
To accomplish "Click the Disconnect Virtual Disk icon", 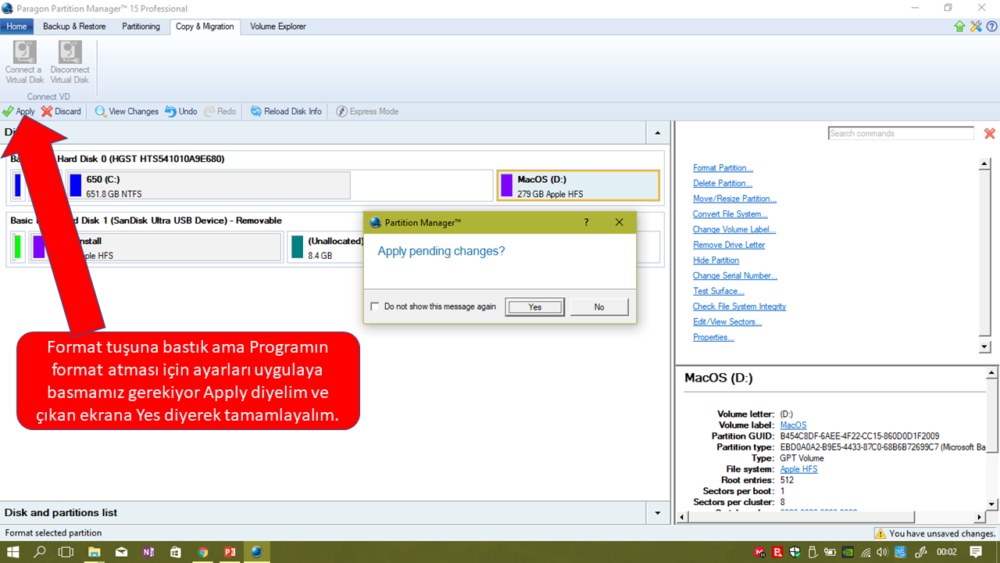I will [70, 53].
